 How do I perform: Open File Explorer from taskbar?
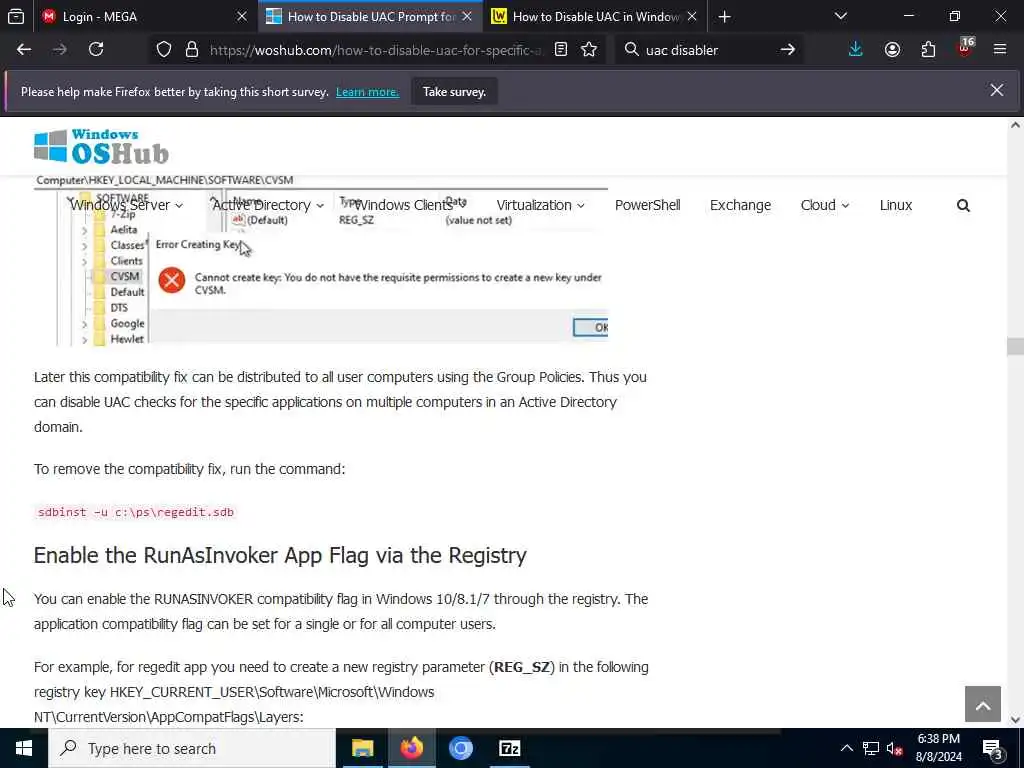[362, 748]
